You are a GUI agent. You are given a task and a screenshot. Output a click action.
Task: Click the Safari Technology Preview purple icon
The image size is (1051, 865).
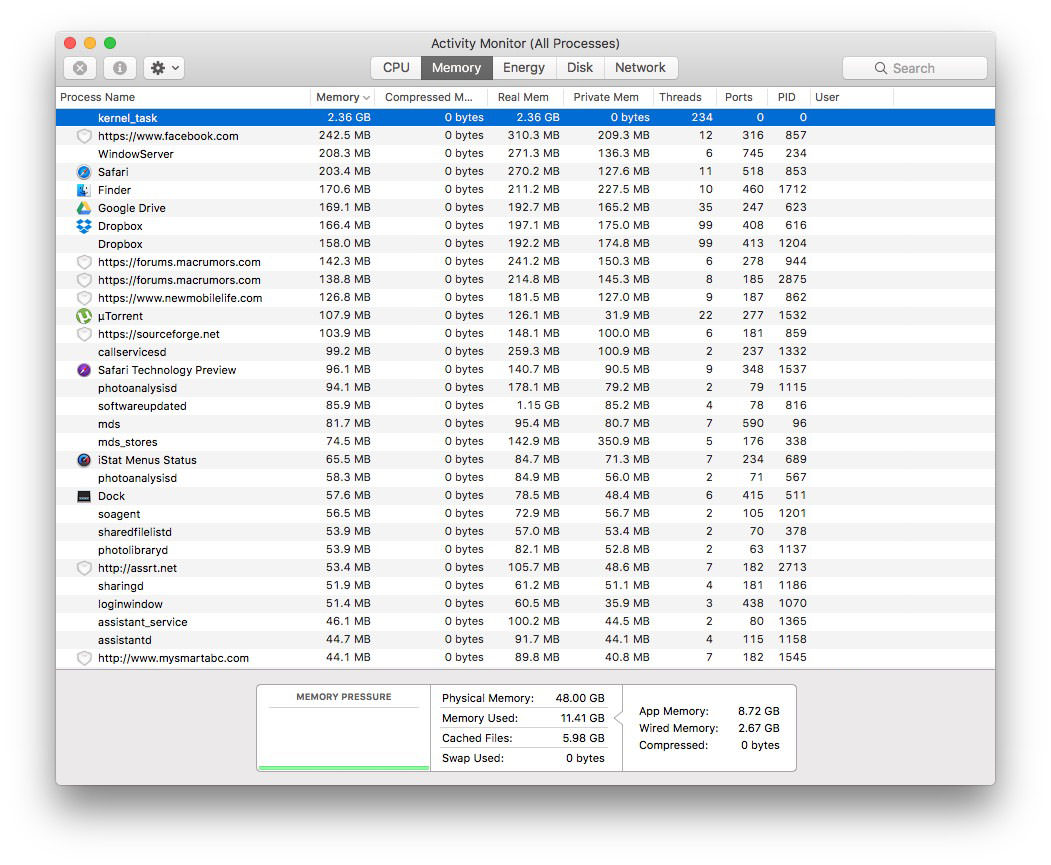click(x=84, y=370)
